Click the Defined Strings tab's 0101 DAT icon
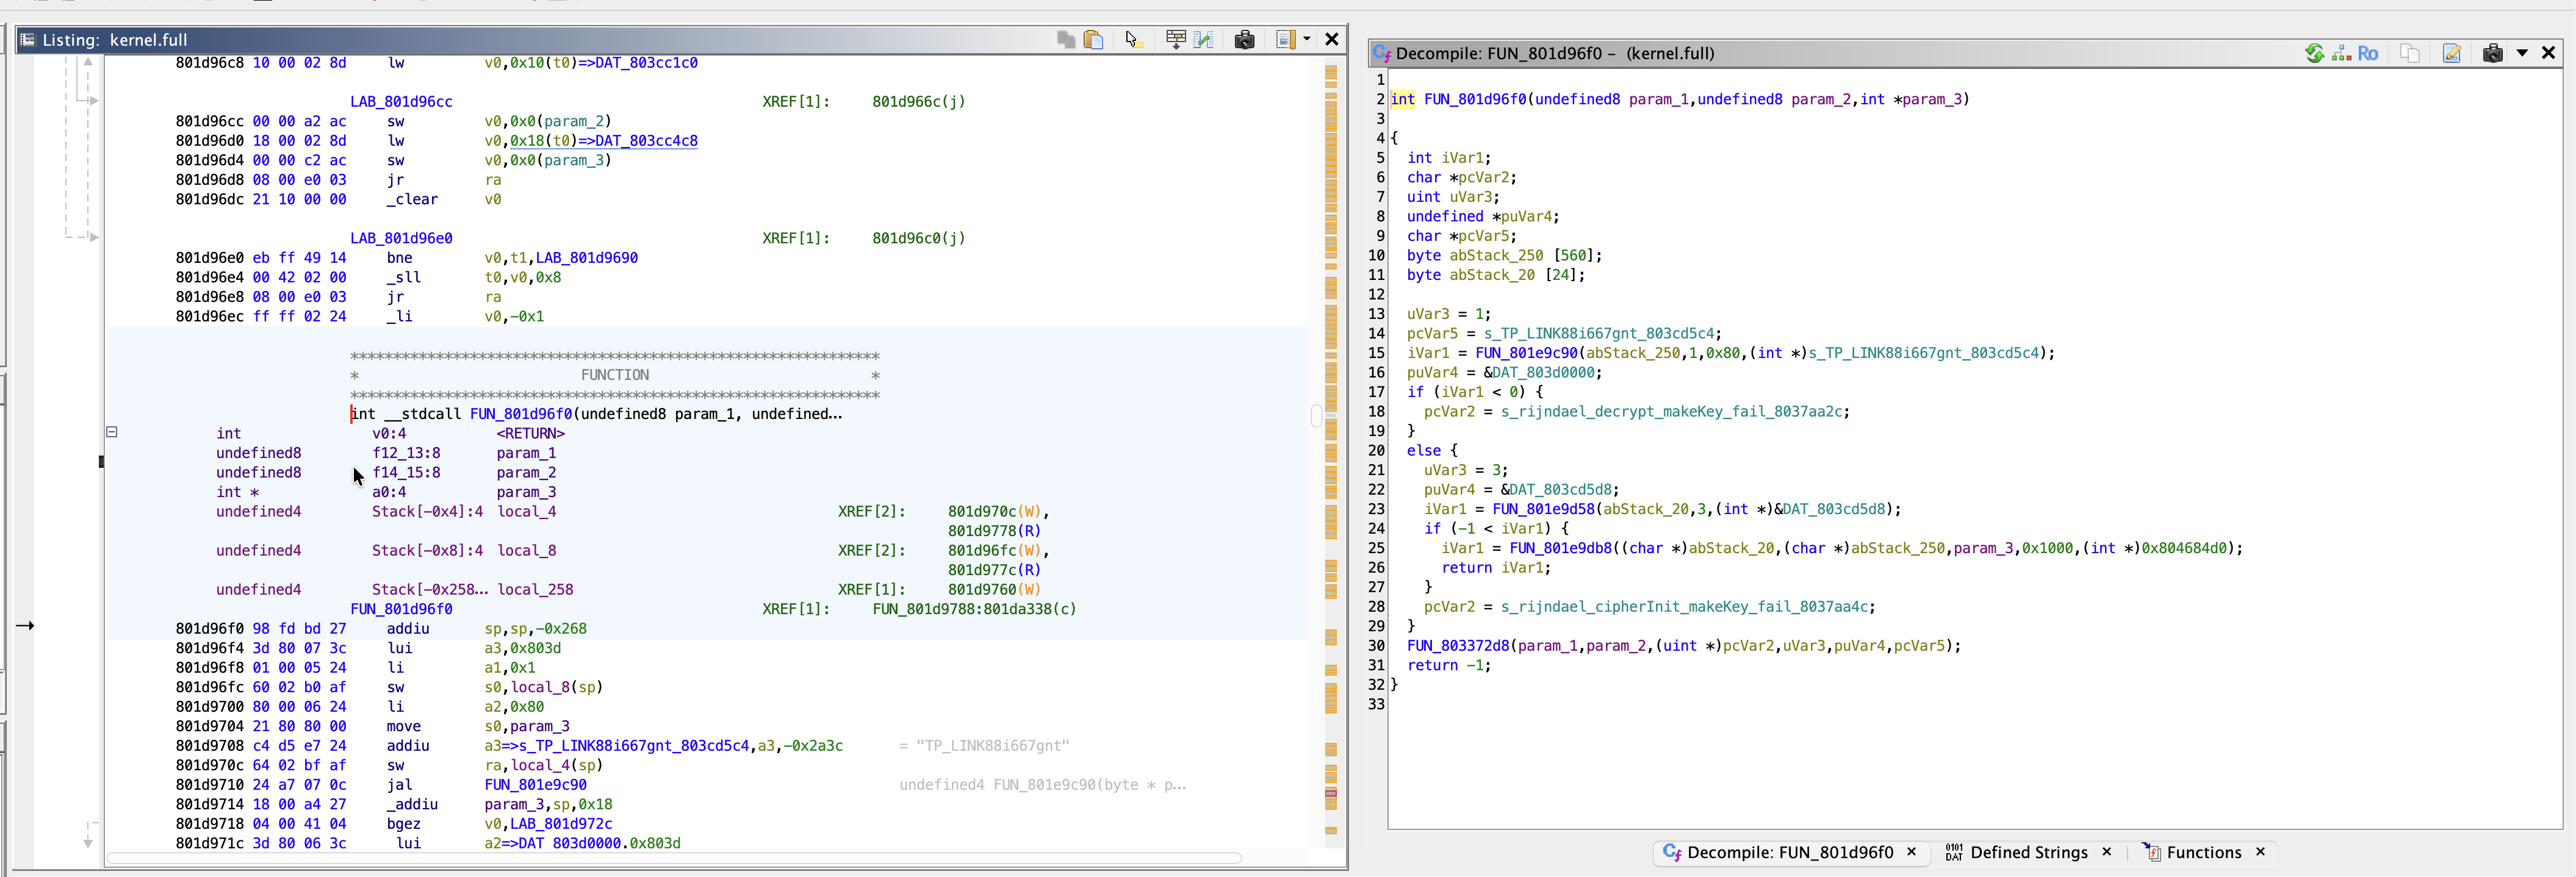 (1954, 852)
